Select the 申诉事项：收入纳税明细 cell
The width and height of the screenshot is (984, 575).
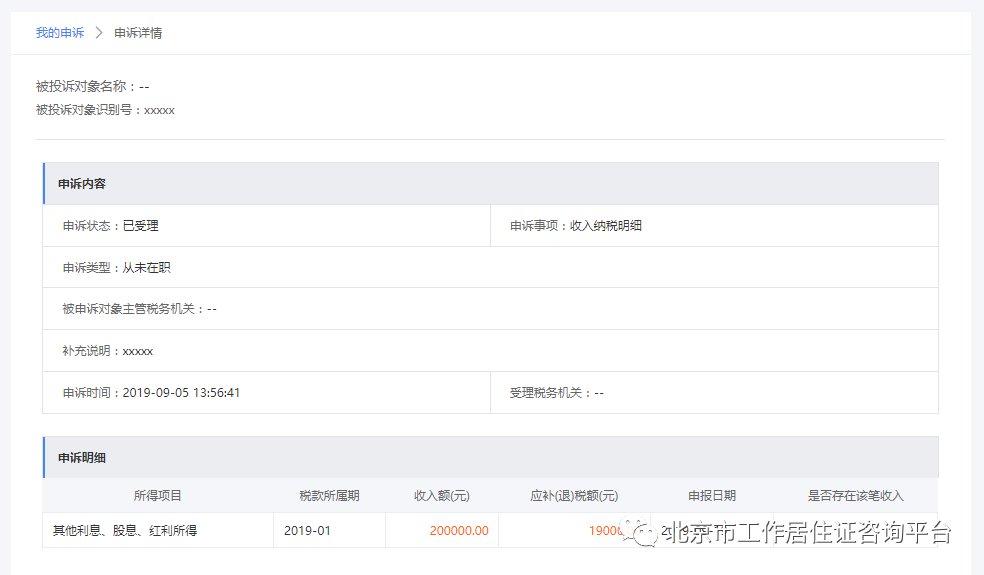[x=714, y=225]
